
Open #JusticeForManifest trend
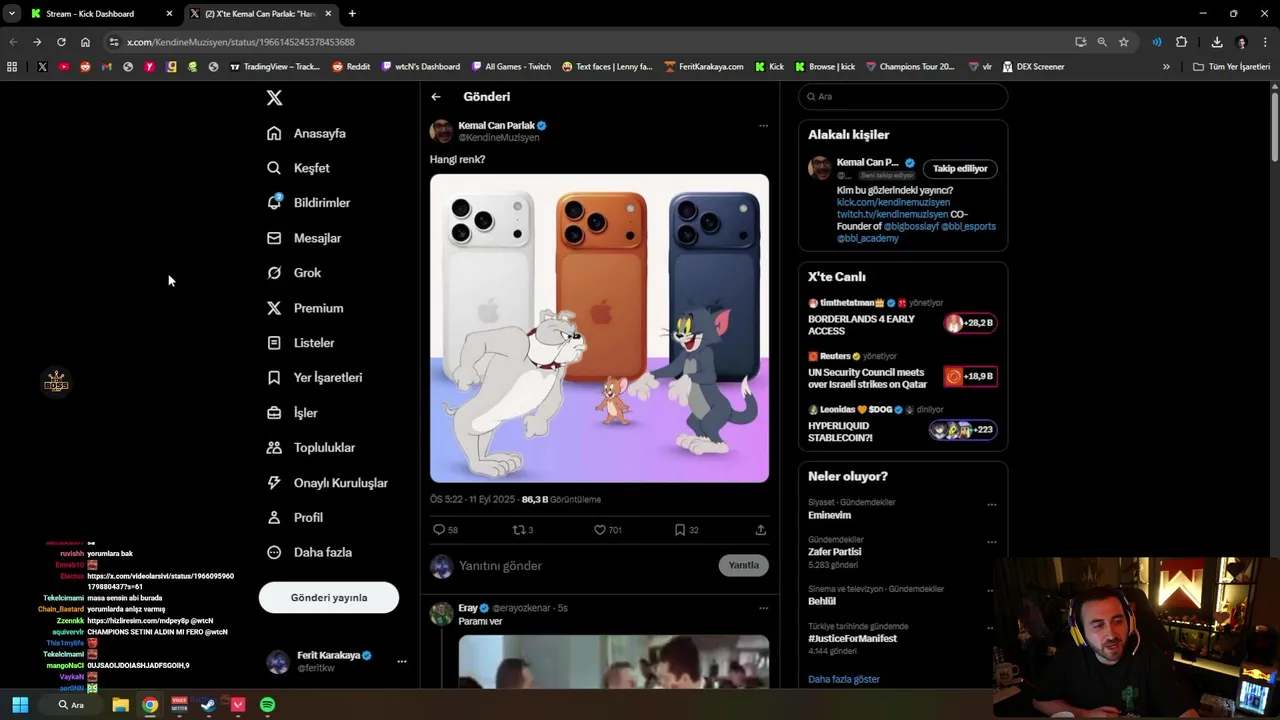coord(852,638)
